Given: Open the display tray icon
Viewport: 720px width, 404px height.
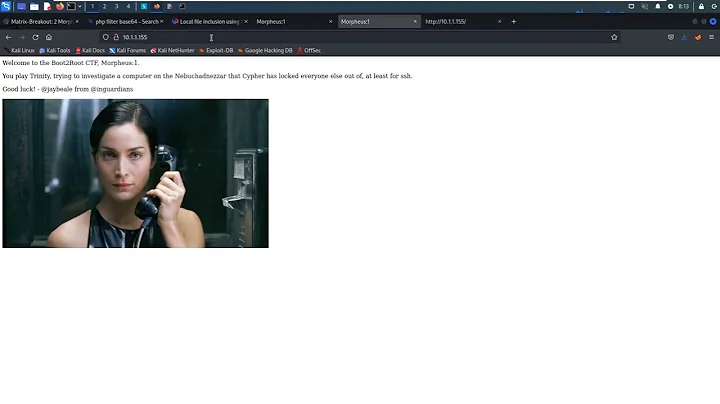Looking at the screenshot, I should tap(631, 6).
